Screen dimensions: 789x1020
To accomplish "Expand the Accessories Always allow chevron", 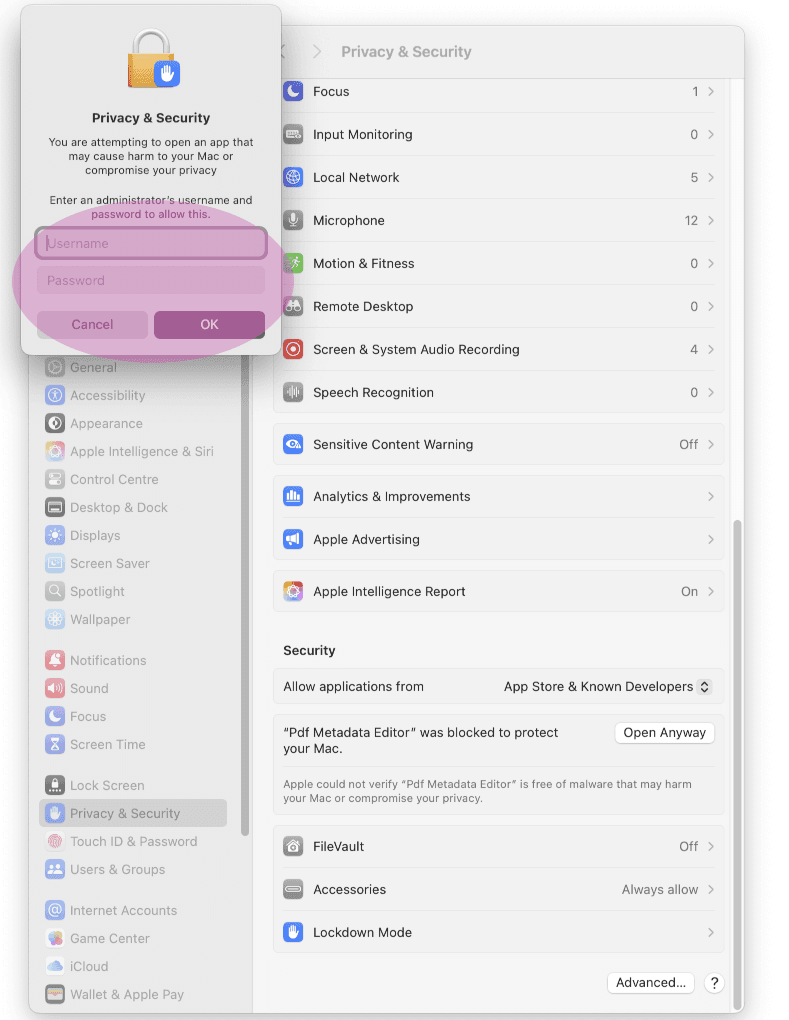I will tap(710, 890).
